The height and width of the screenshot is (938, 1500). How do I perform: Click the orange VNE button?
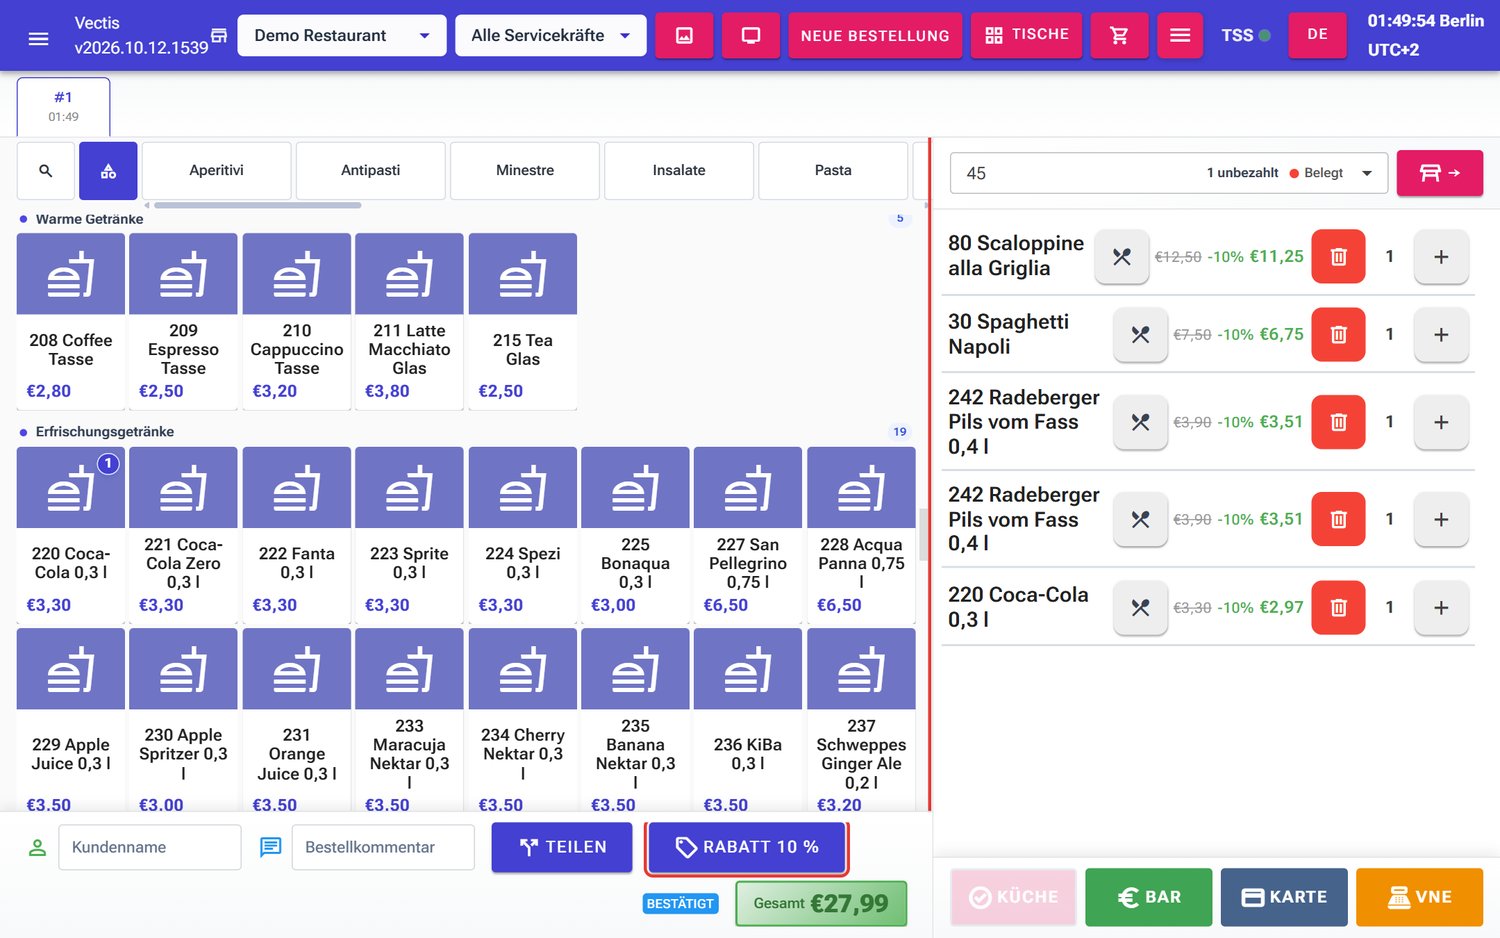[1420, 897]
